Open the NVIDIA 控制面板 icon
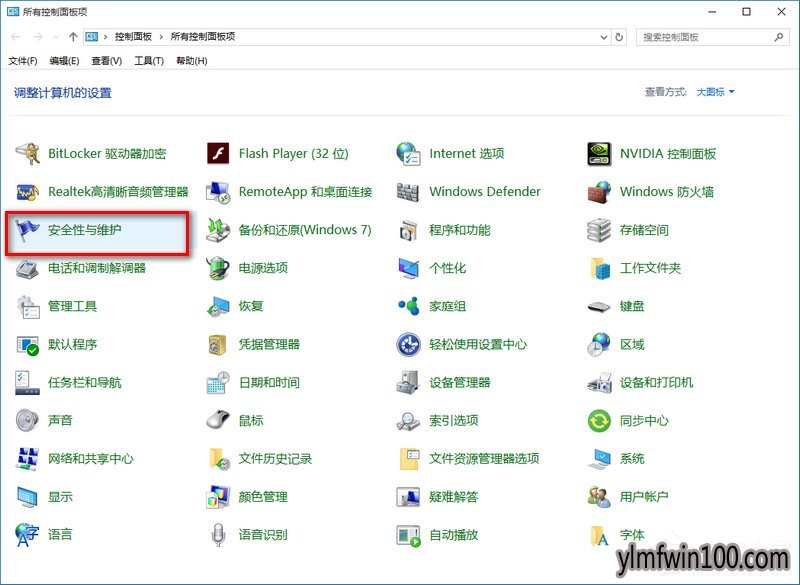Screen dimensions: 800x585 coord(599,154)
